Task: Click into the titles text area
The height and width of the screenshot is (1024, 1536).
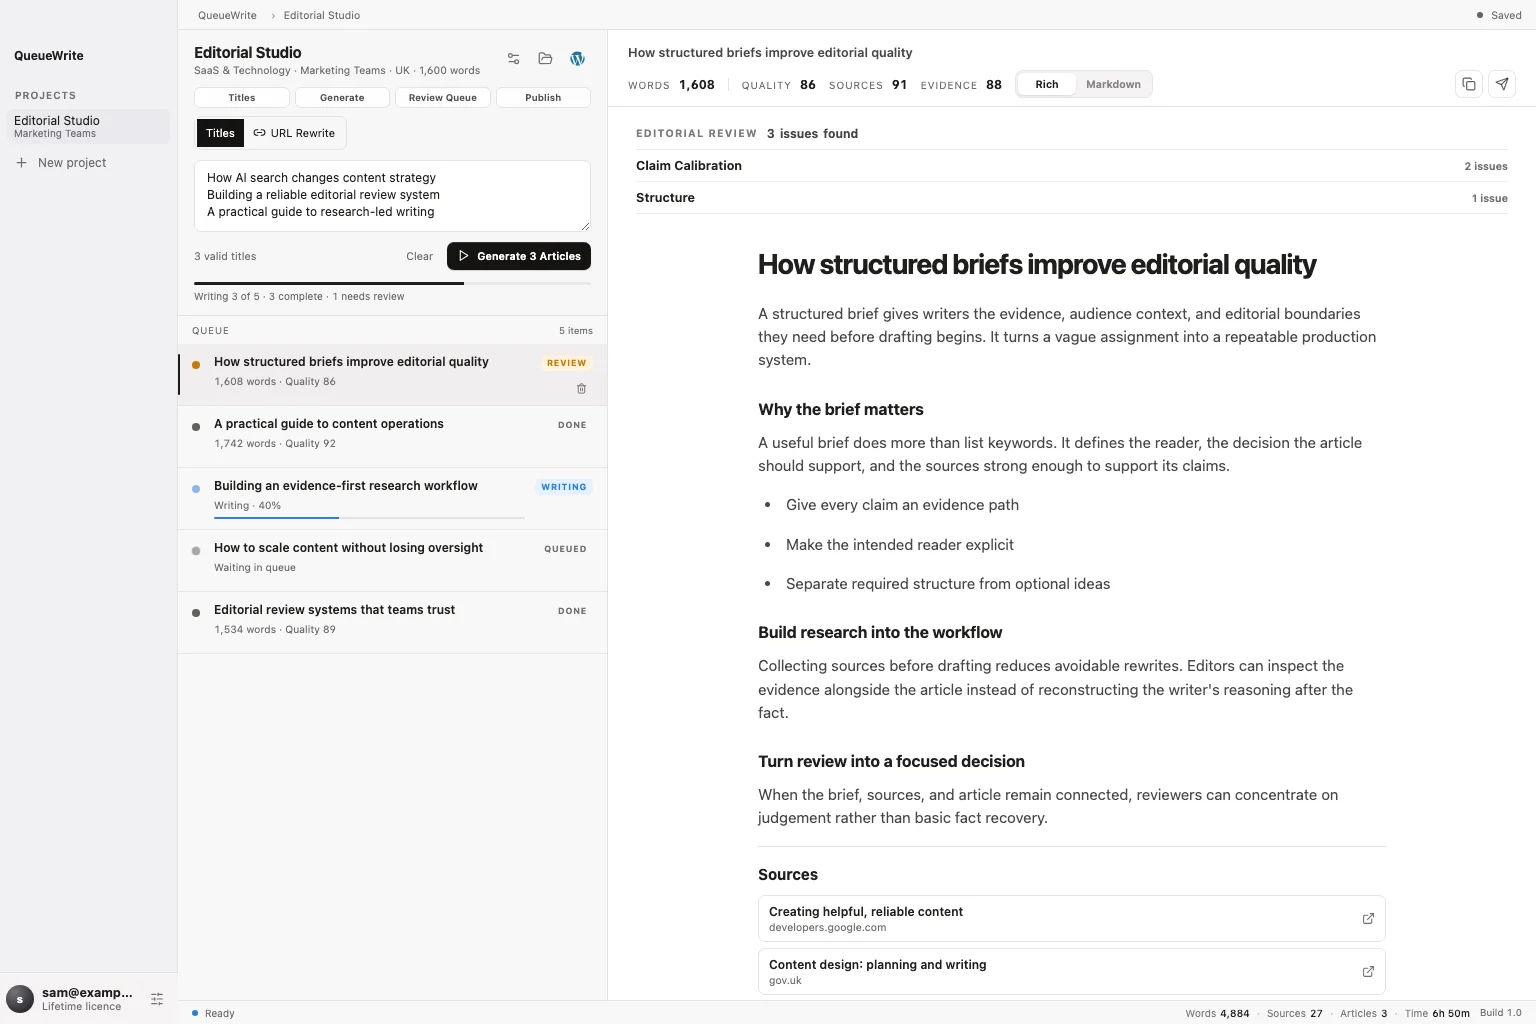Action: coord(392,195)
